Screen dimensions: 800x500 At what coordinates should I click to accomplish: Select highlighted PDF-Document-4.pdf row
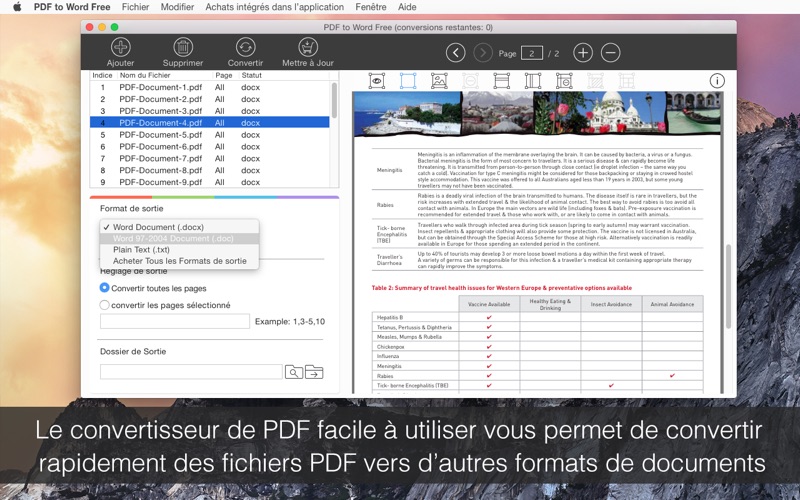coord(210,122)
